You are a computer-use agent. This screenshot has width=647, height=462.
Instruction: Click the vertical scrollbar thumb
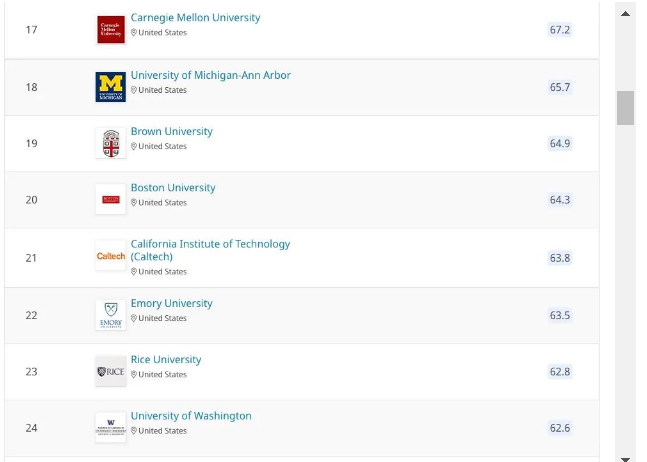click(625, 108)
